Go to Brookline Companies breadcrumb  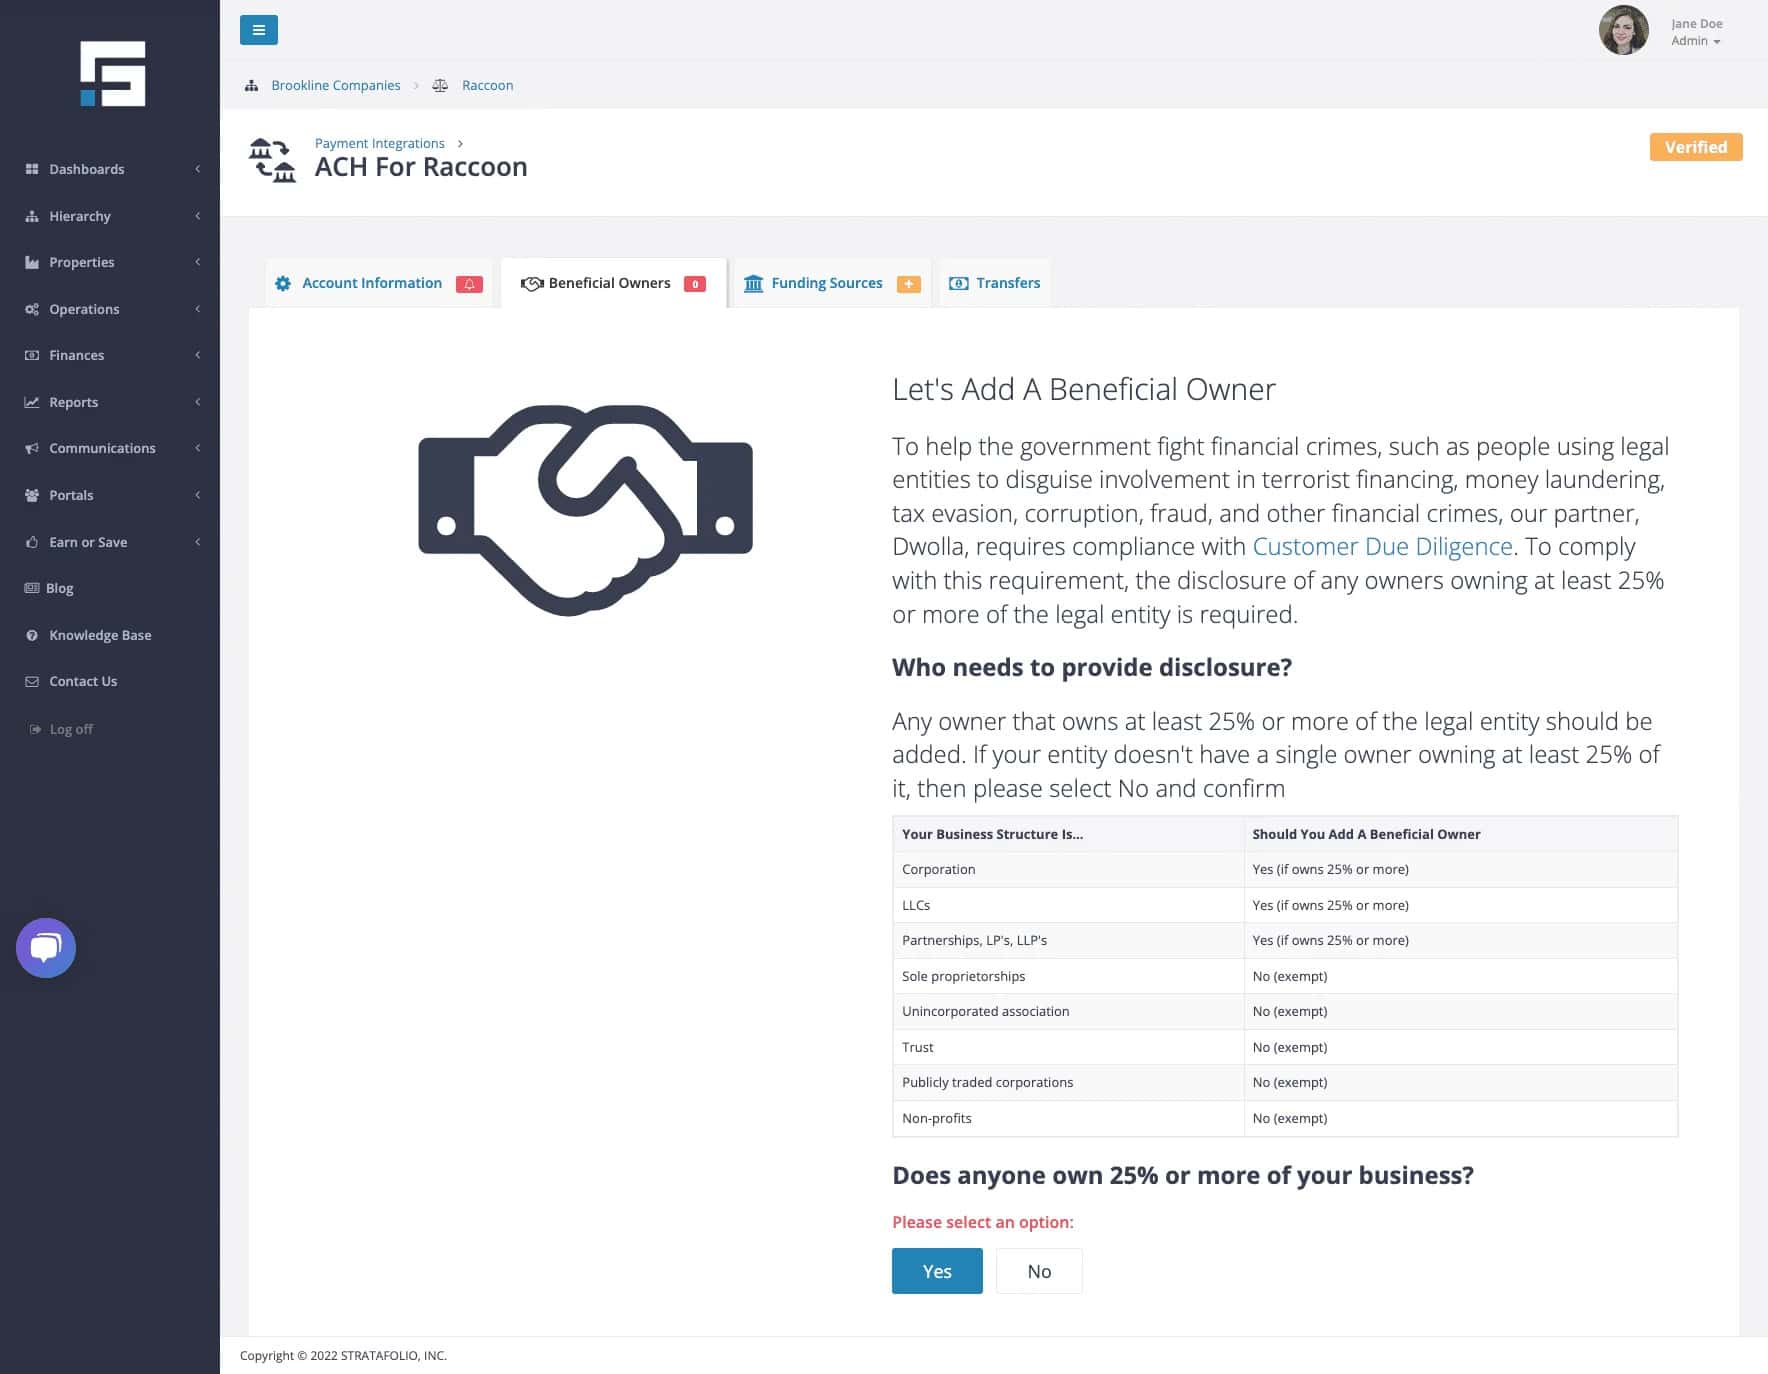(335, 85)
